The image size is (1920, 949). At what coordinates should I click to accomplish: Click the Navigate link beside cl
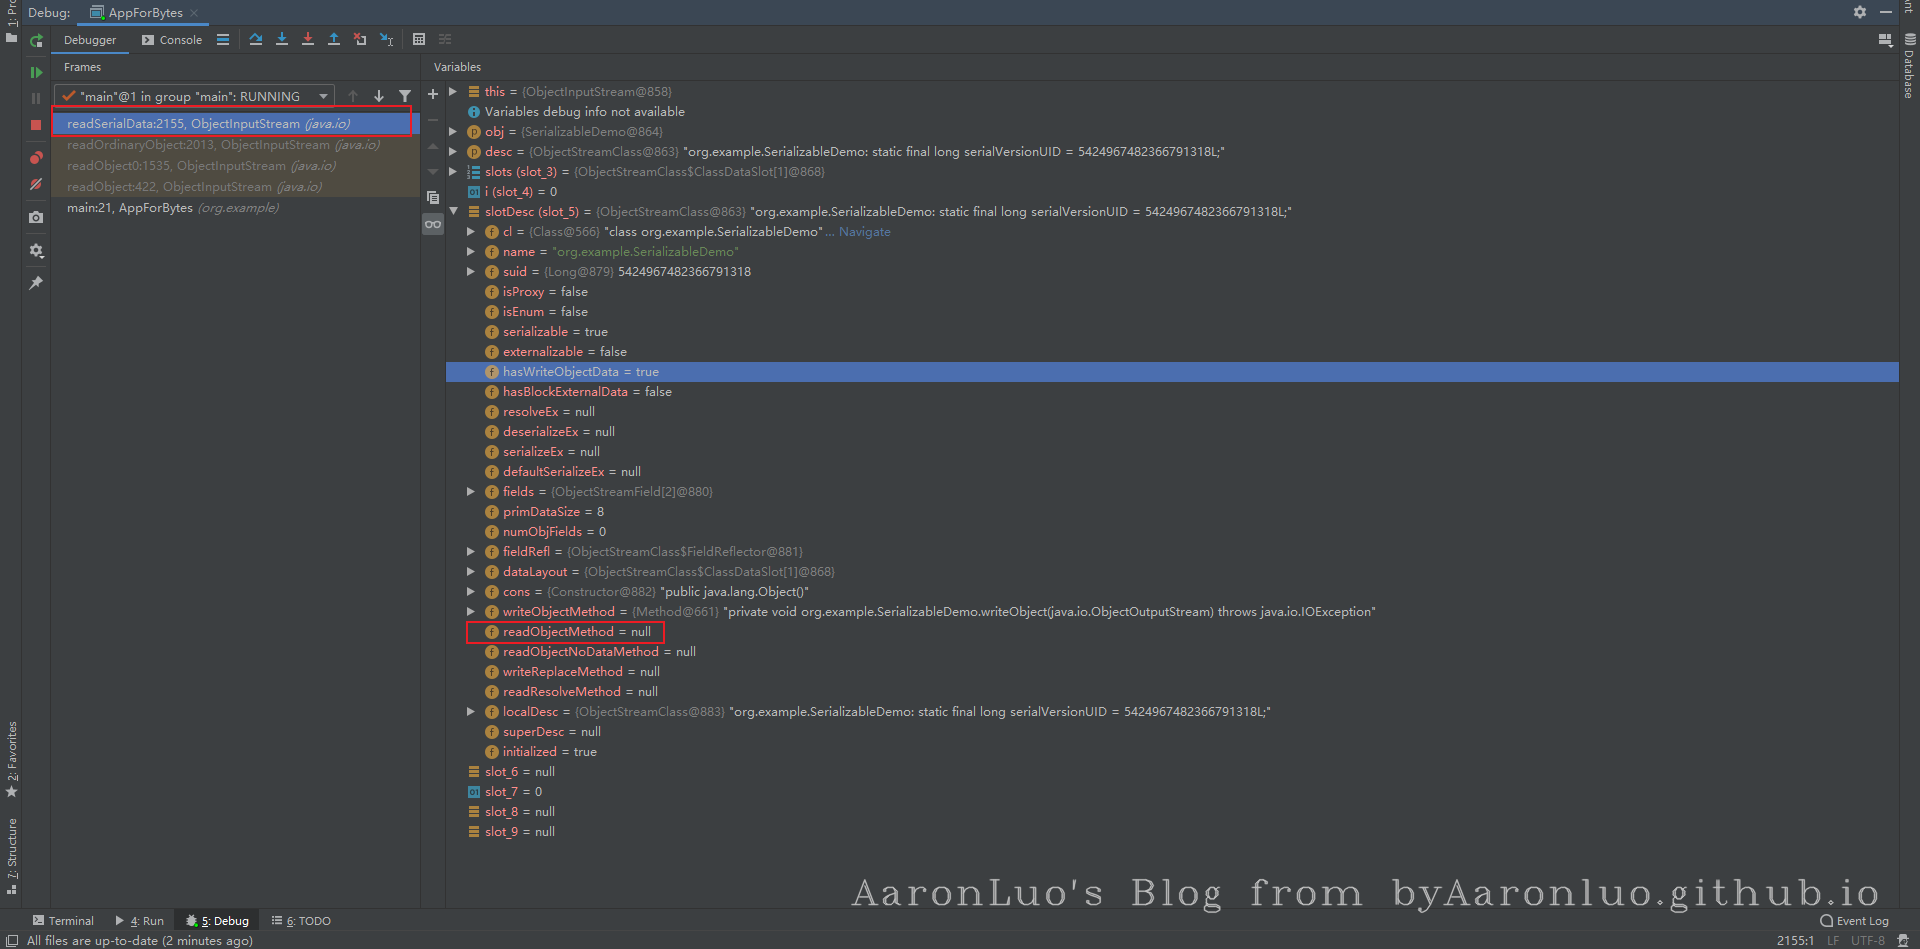click(x=864, y=232)
